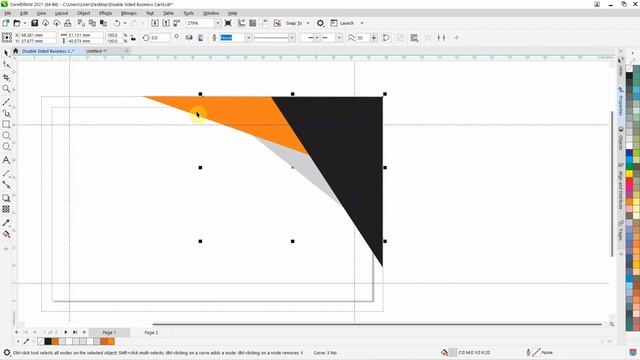Image resolution: width=640 pixels, height=360 pixels.
Task: Open the File menu
Action: tap(8, 13)
